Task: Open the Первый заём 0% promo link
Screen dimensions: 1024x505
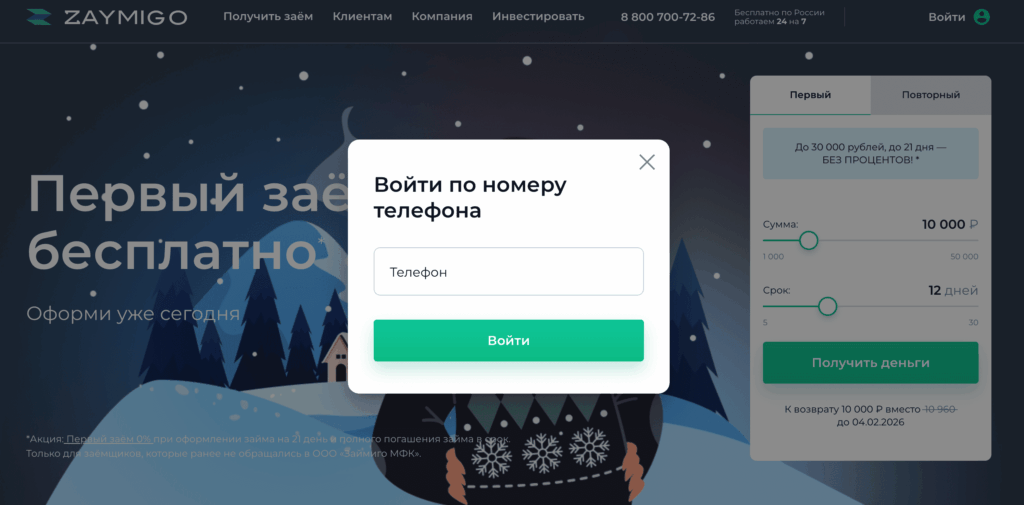Action: pyautogui.click(x=109, y=439)
